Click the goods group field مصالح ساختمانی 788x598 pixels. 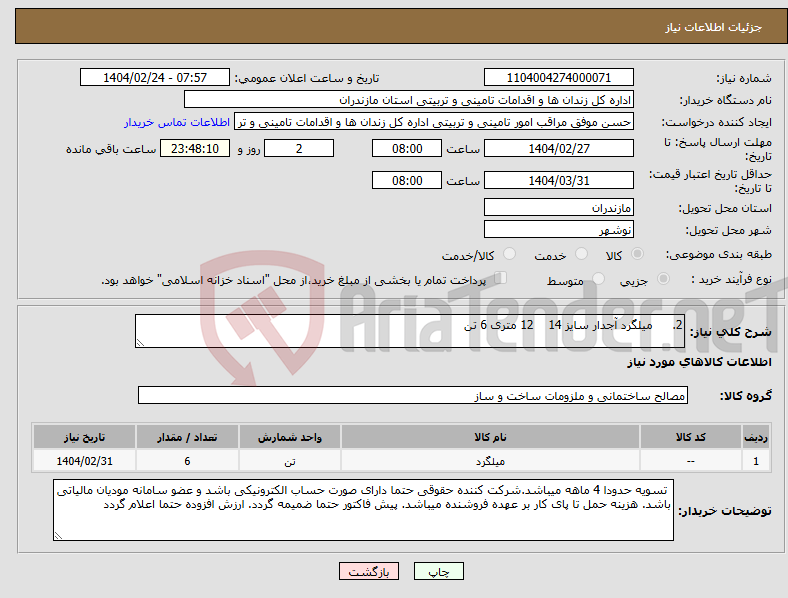coord(413,395)
